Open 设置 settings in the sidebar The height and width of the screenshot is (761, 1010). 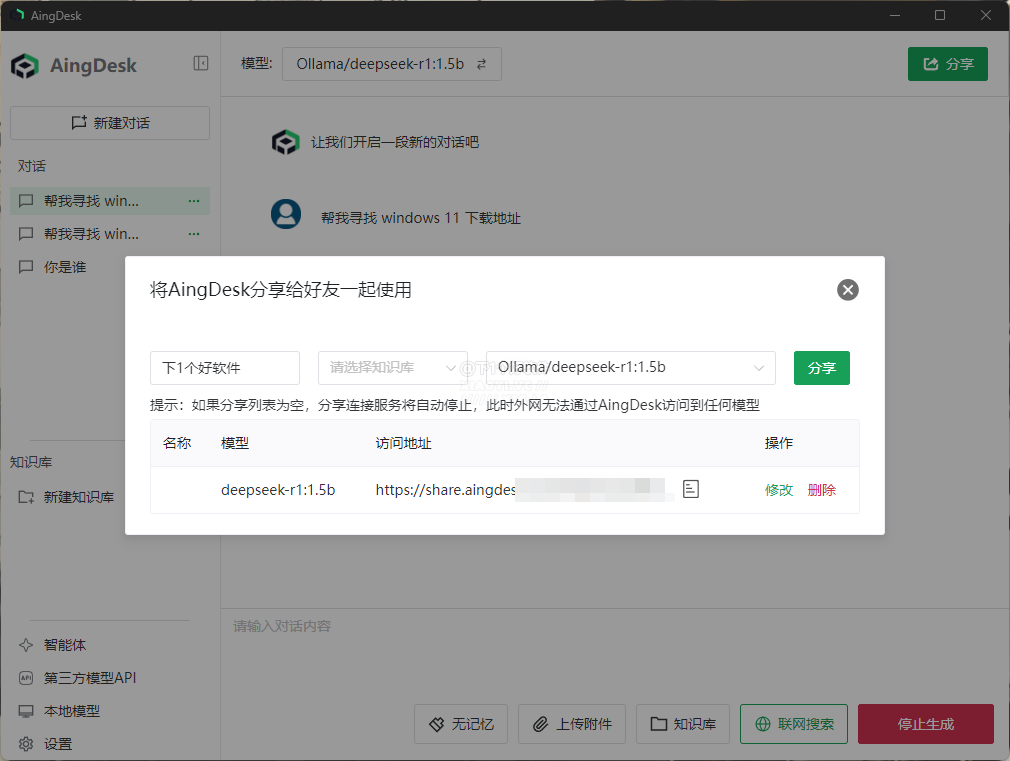coord(57,744)
